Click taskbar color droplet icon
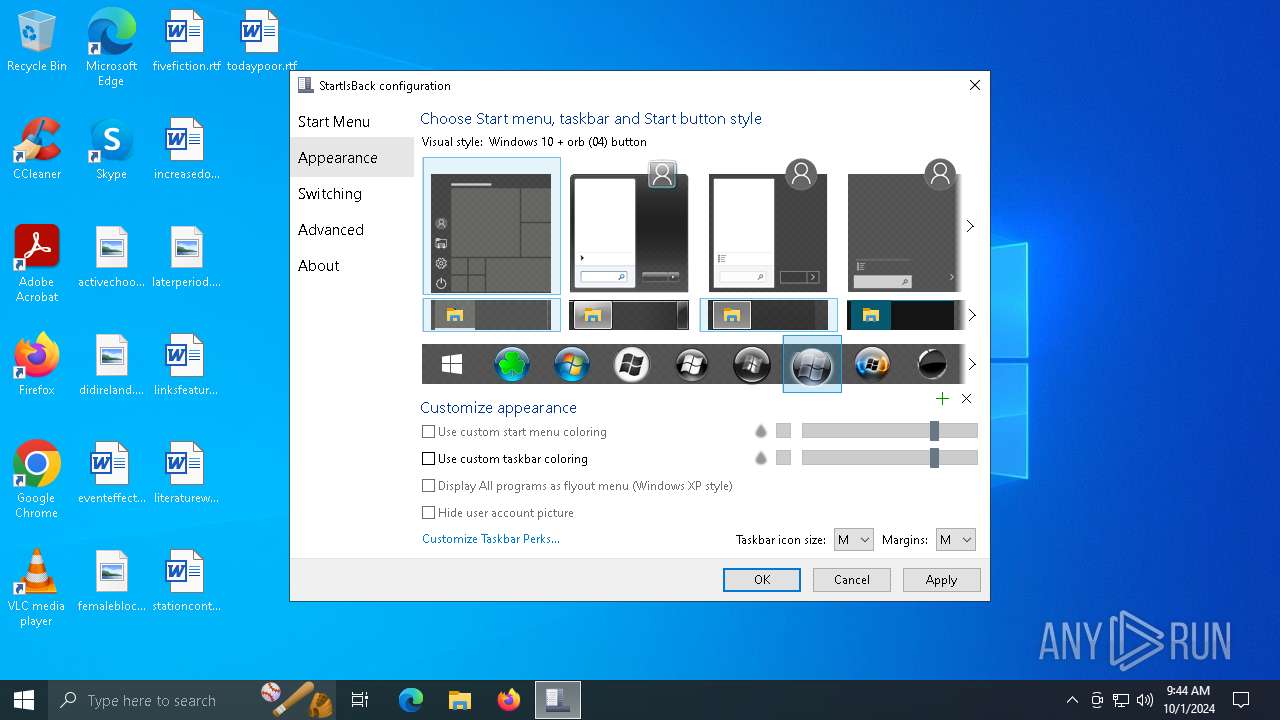1280x720 pixels. (761, 458)
